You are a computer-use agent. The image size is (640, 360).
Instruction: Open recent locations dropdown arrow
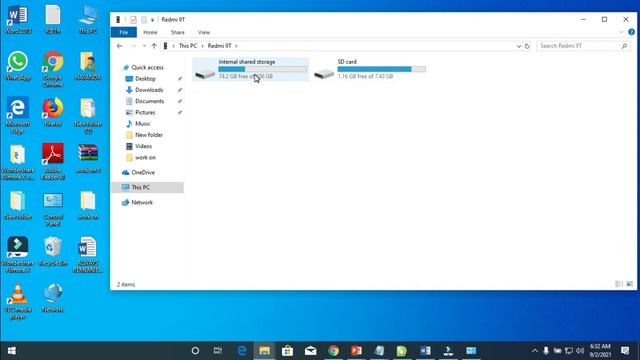point(144,46)
